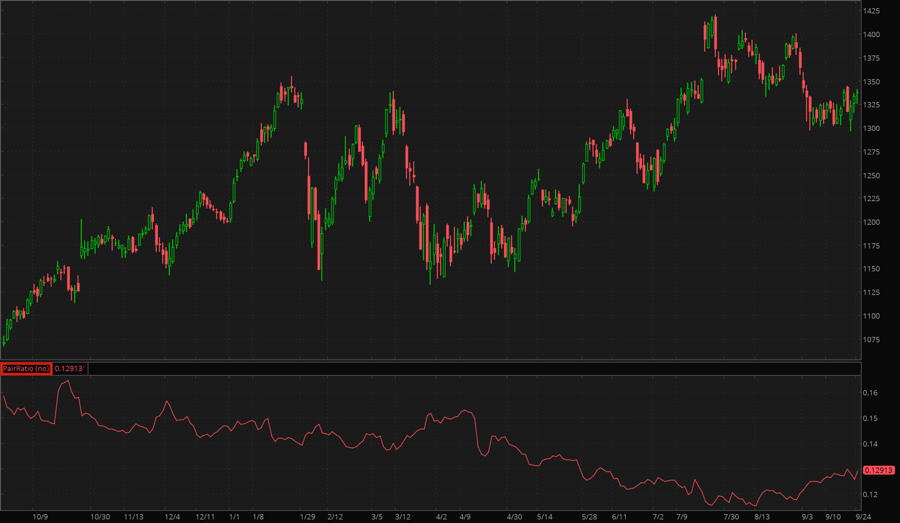Select the 6/11 date marker
Viewport: 900px width, 523px height.
618,516
